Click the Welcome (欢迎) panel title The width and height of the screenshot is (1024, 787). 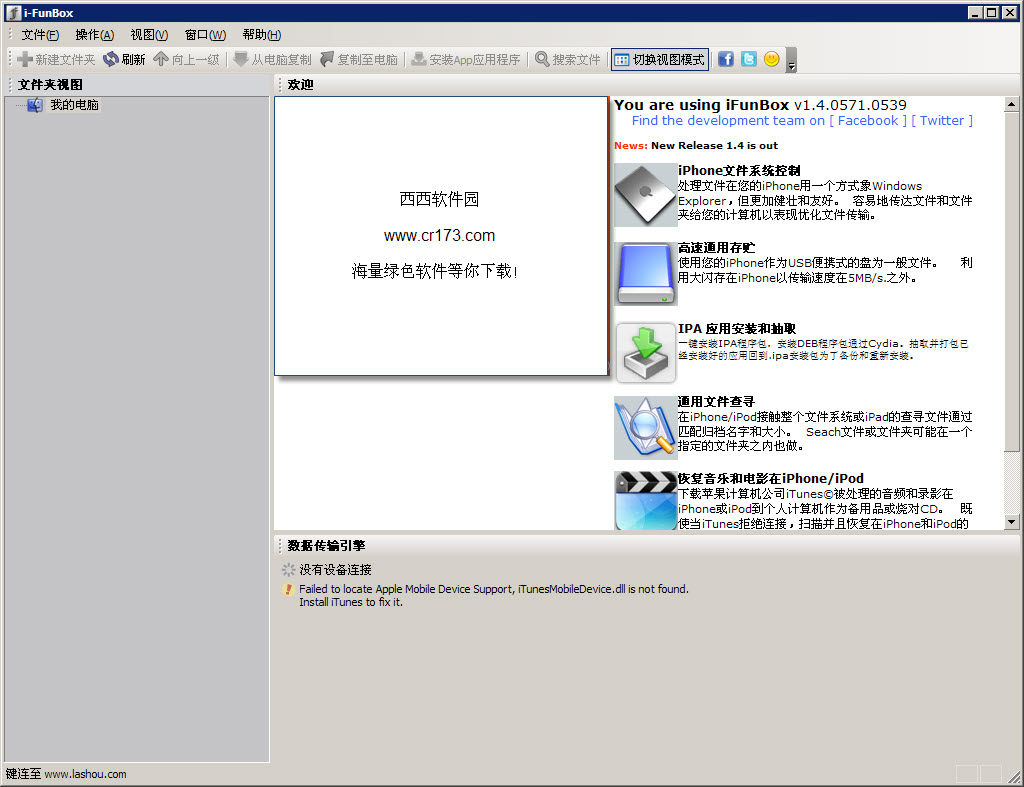(x=300, y=85)
